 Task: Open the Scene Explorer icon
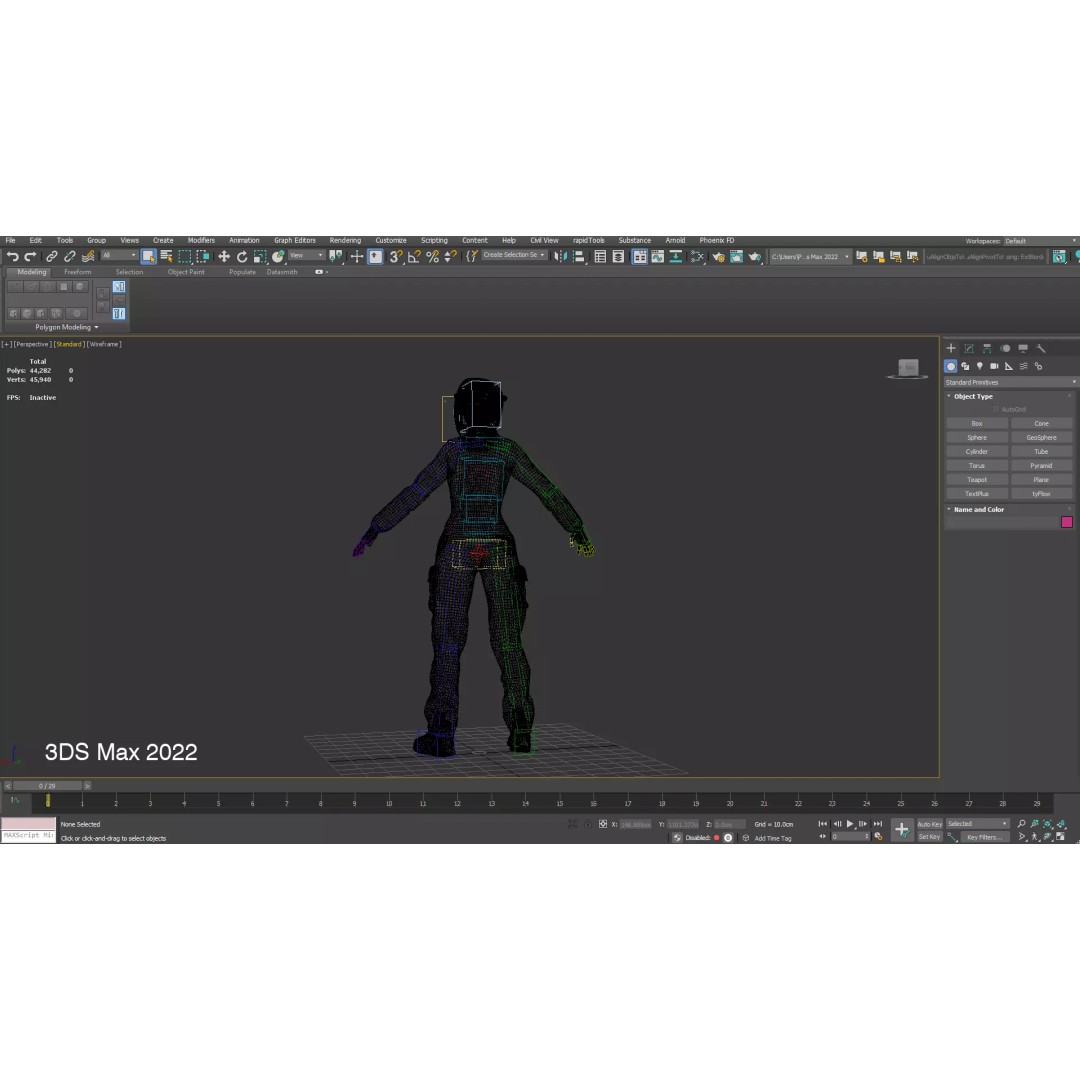601,257
